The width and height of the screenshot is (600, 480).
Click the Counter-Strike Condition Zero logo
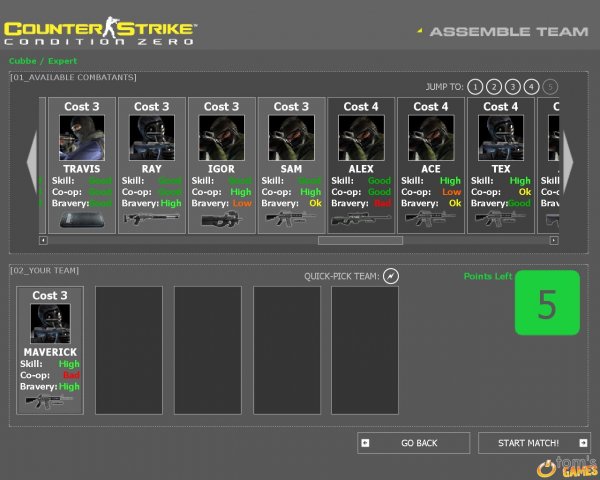point(100,31)
